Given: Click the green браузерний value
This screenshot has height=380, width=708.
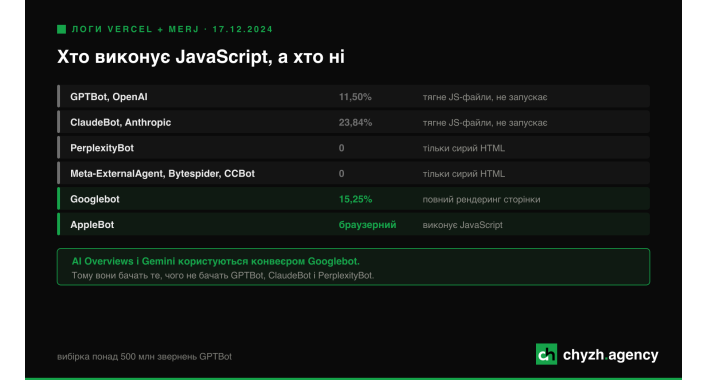Looking at the screenshot, I should [368, 225].
